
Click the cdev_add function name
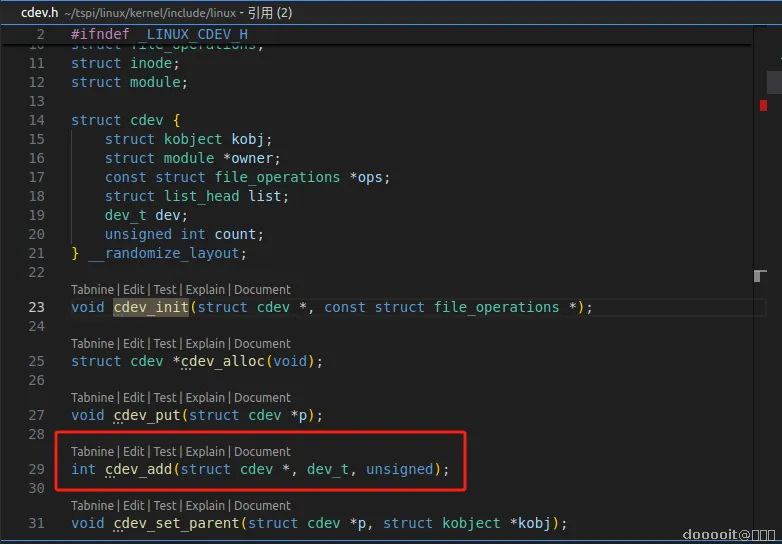pos(138,469)
